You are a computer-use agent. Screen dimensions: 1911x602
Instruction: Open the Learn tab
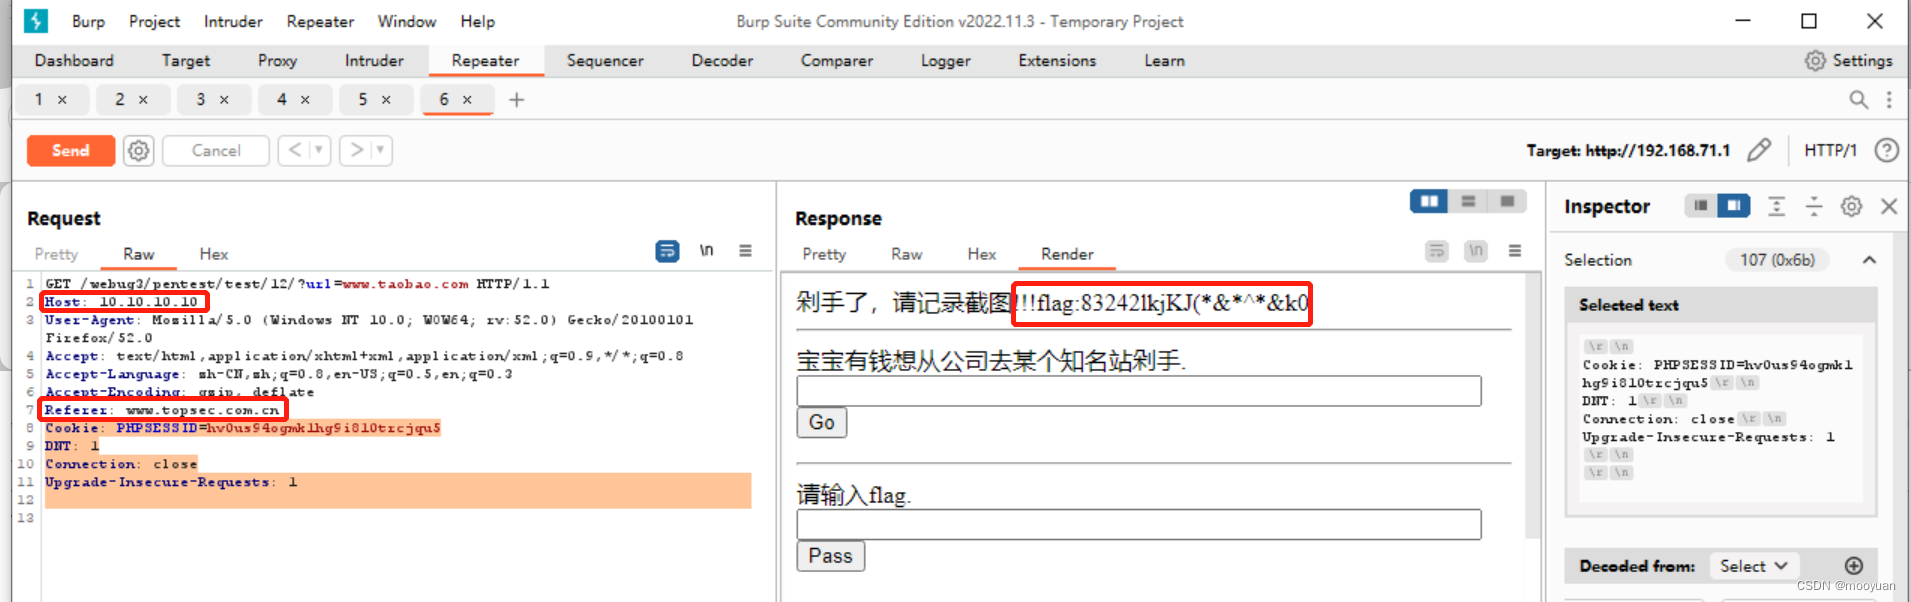pyautogui.click(x=1164, y=60)
